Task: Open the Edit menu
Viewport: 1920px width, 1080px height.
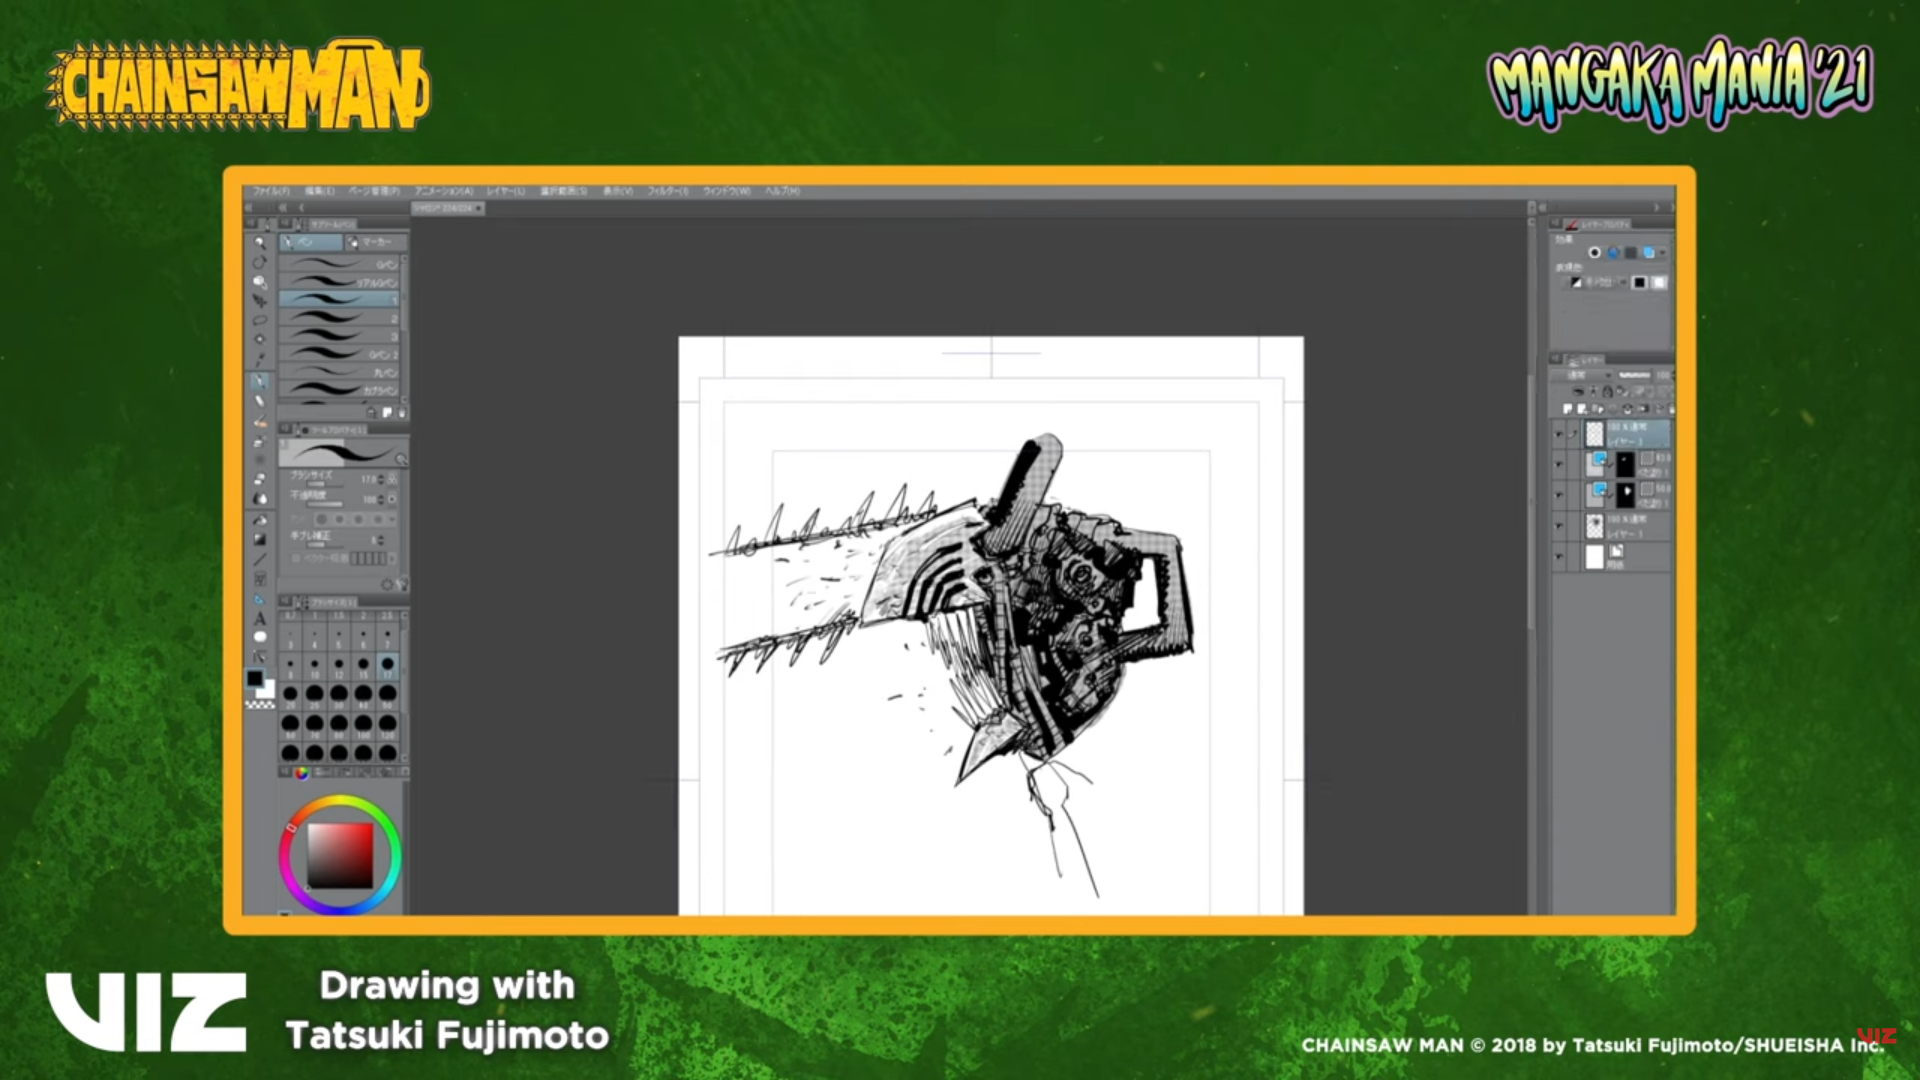Action: coord(319,190)
